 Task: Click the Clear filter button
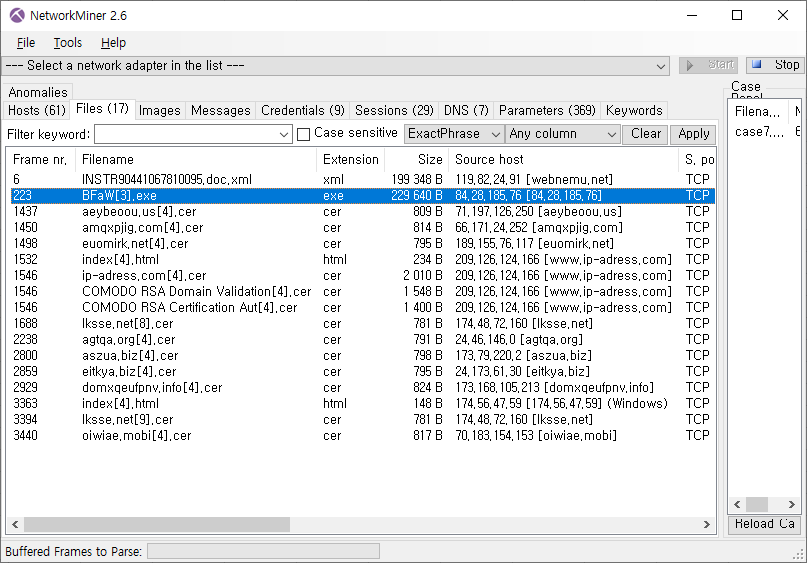645,134
